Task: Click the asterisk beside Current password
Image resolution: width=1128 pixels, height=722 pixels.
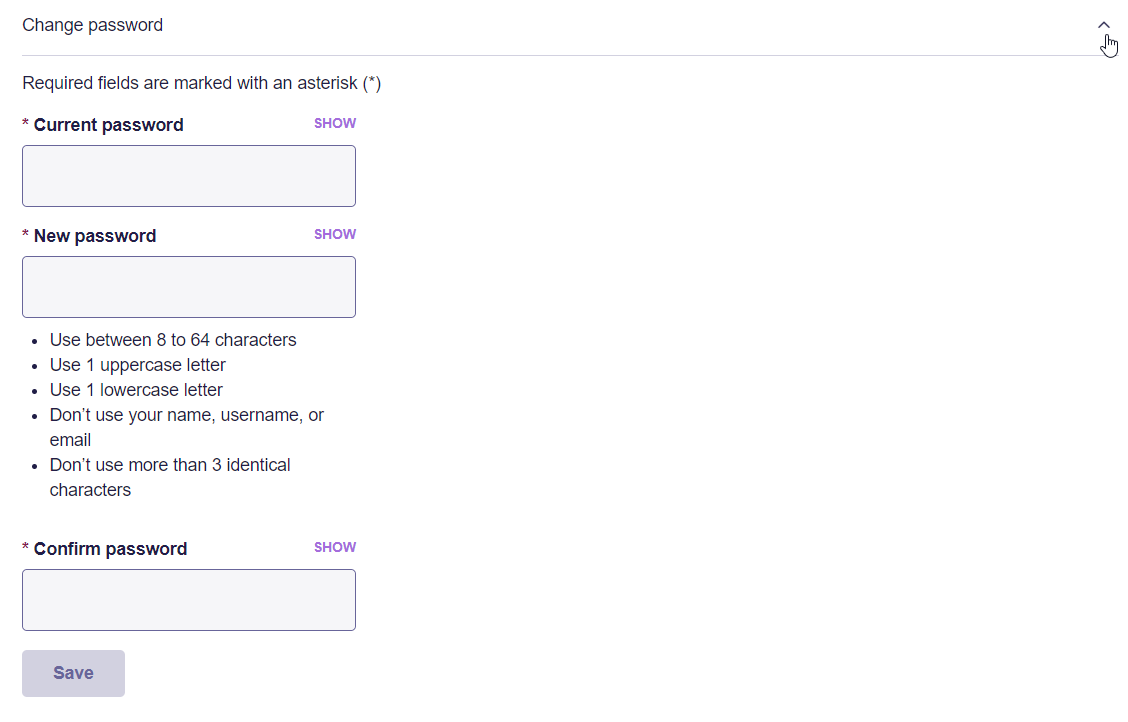Action: click(x=26, y=123)
